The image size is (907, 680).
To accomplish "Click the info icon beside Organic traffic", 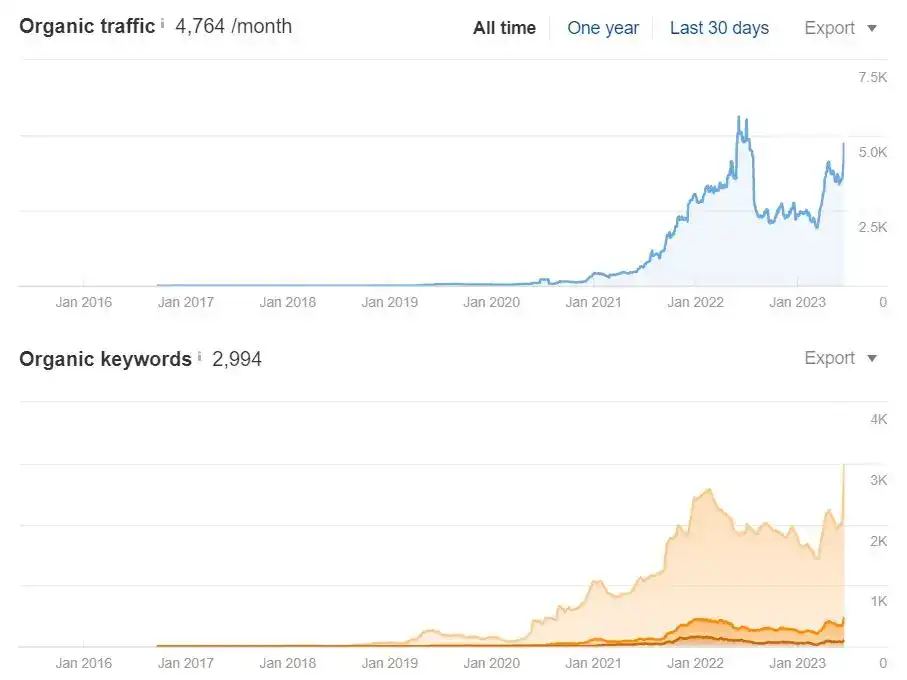I will pyautogui.click(x=163, y=22).
